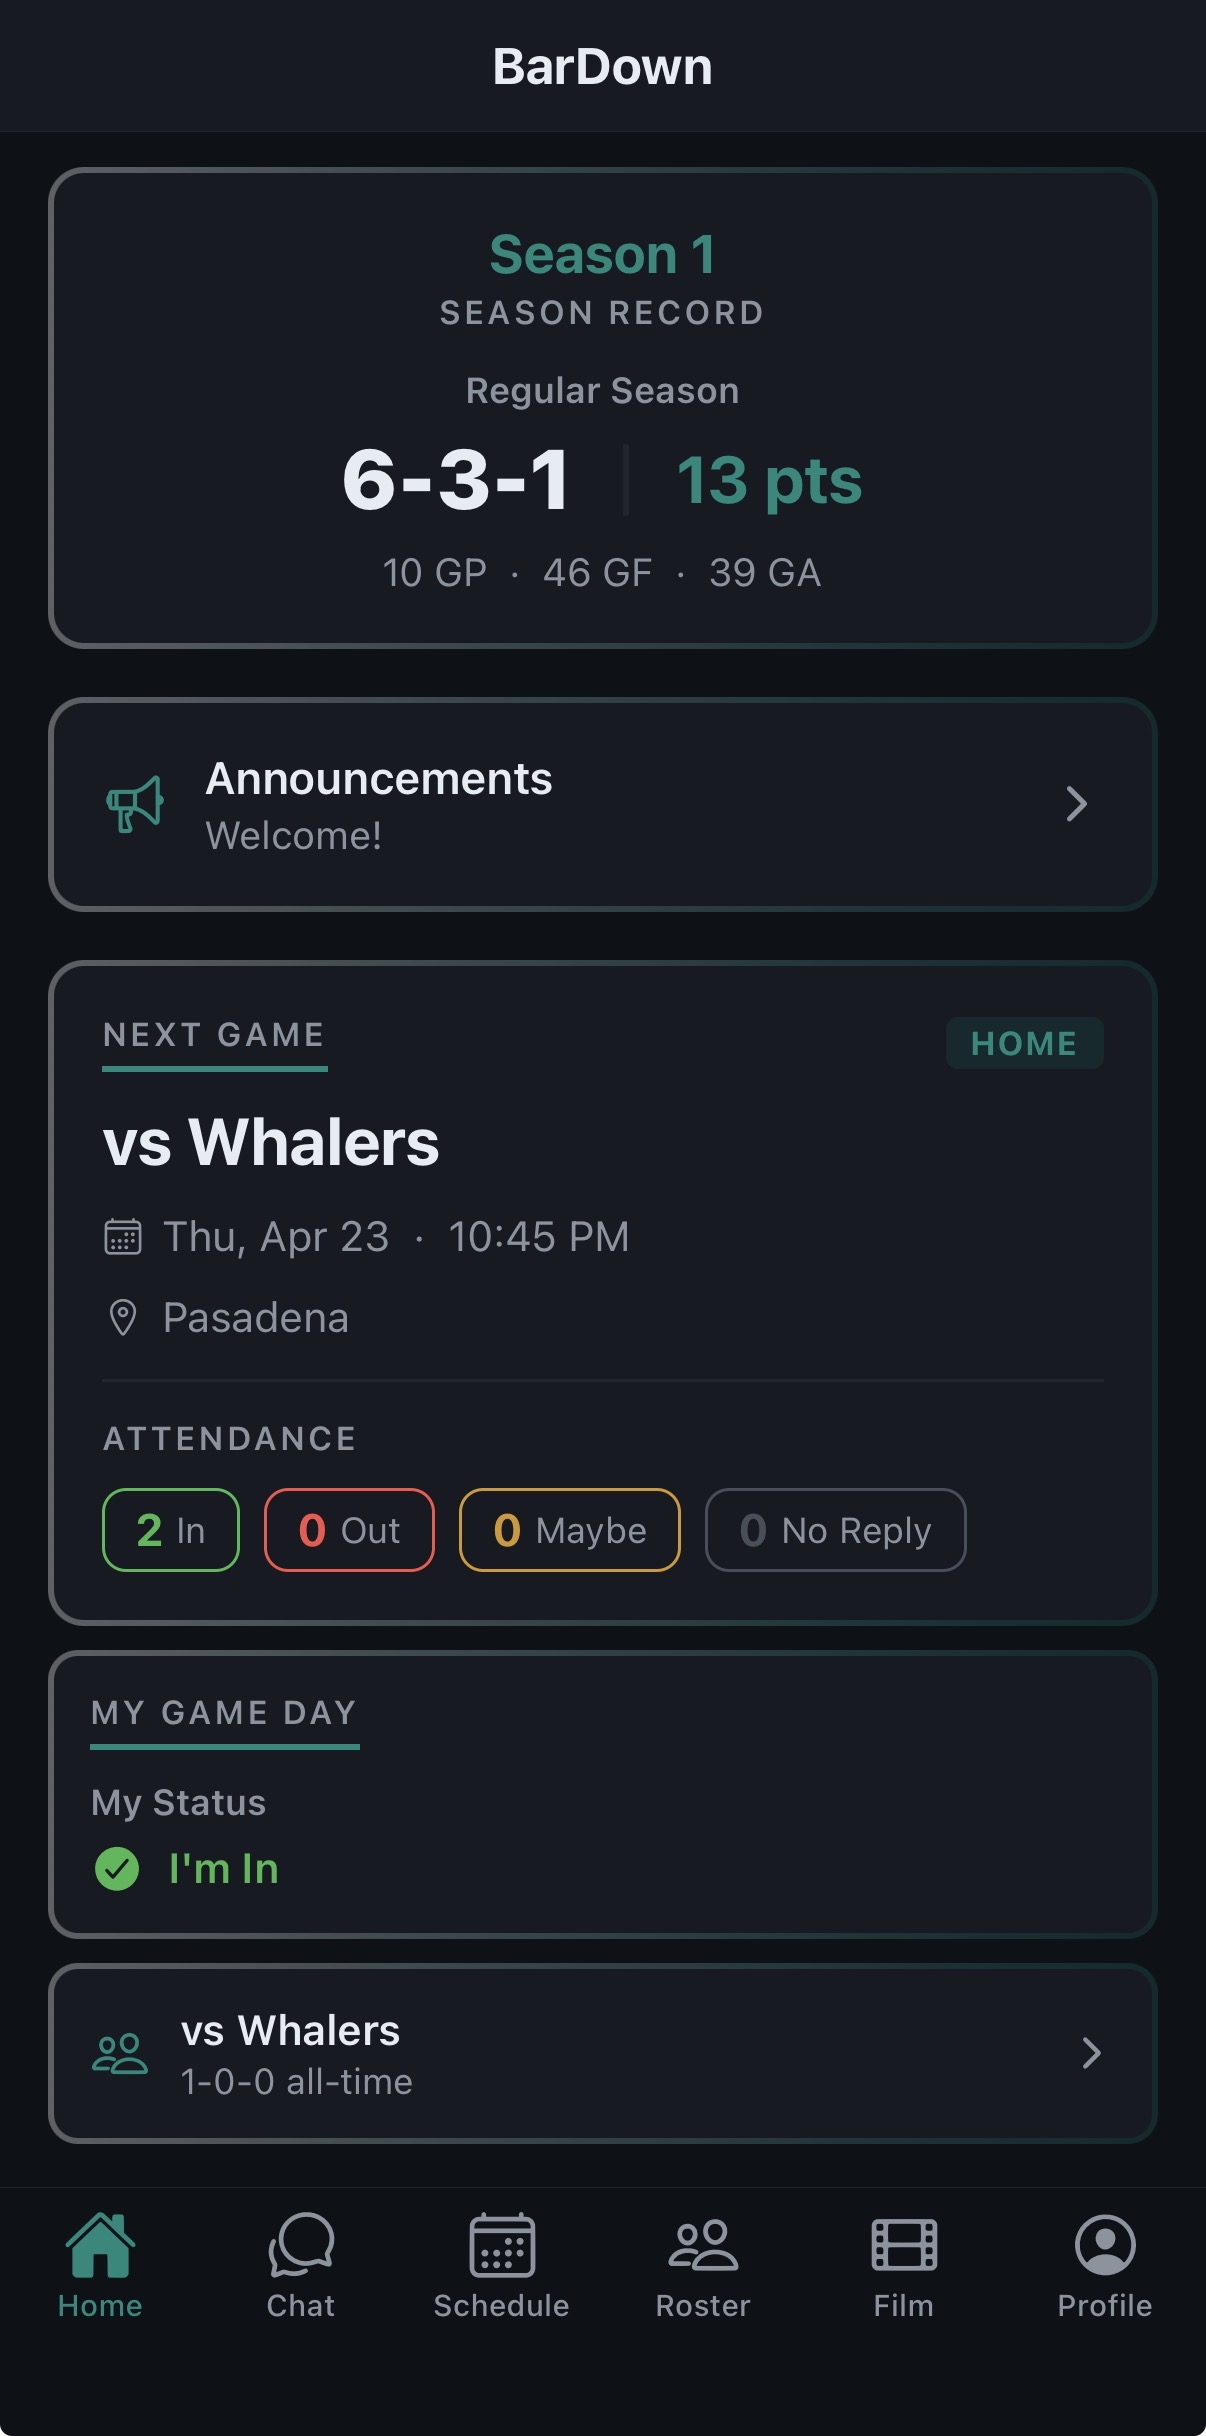The width and height of the screenshot is (1206, 2436).
Task: Tap the Announcements megaphone icon
Action: [x=135, y=804]
